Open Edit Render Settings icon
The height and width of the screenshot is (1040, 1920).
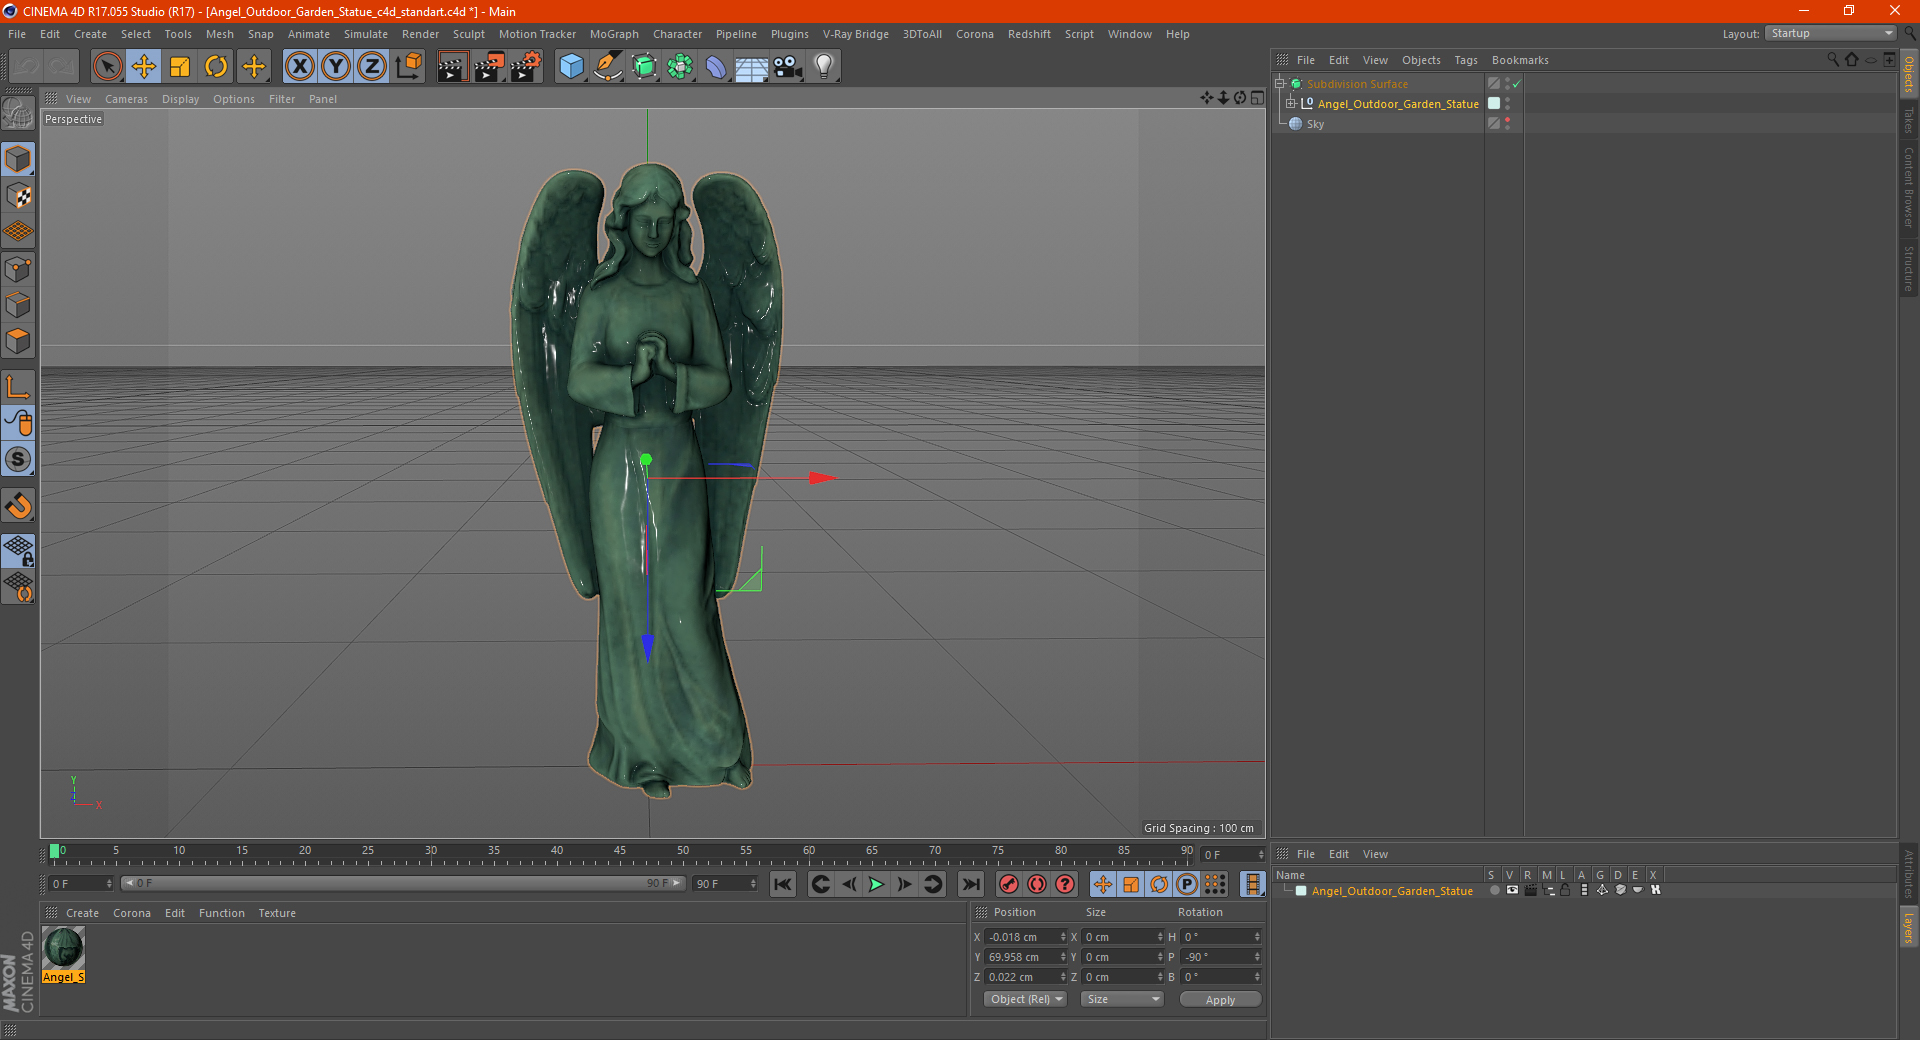click(526, 67)
